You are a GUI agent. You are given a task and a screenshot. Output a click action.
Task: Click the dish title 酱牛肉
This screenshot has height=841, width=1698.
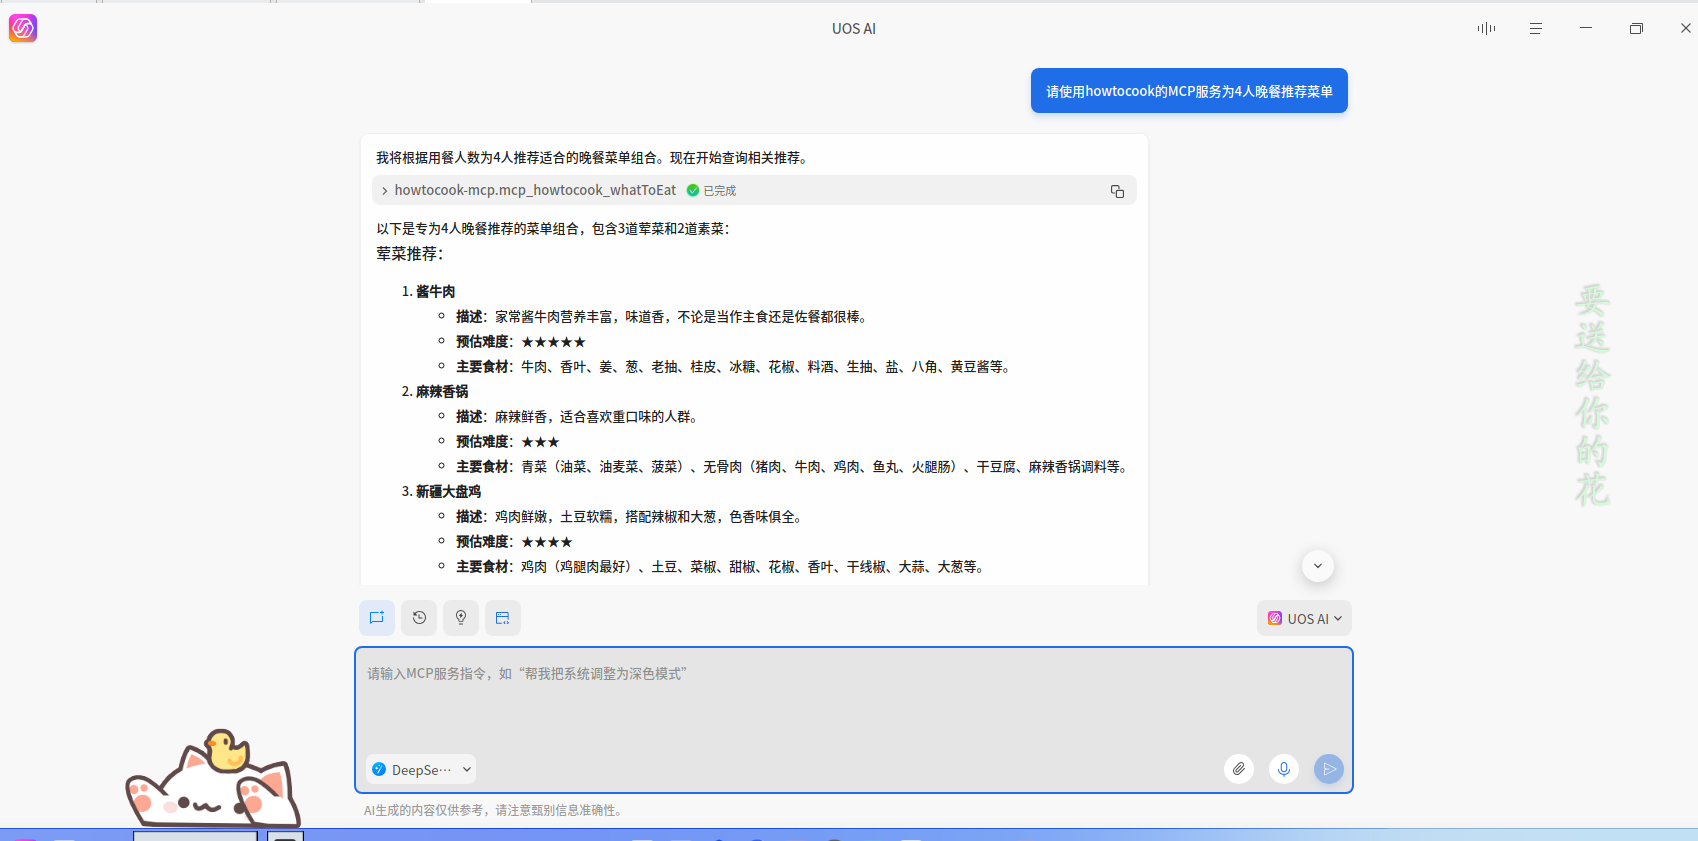click(x=435, y=292)
